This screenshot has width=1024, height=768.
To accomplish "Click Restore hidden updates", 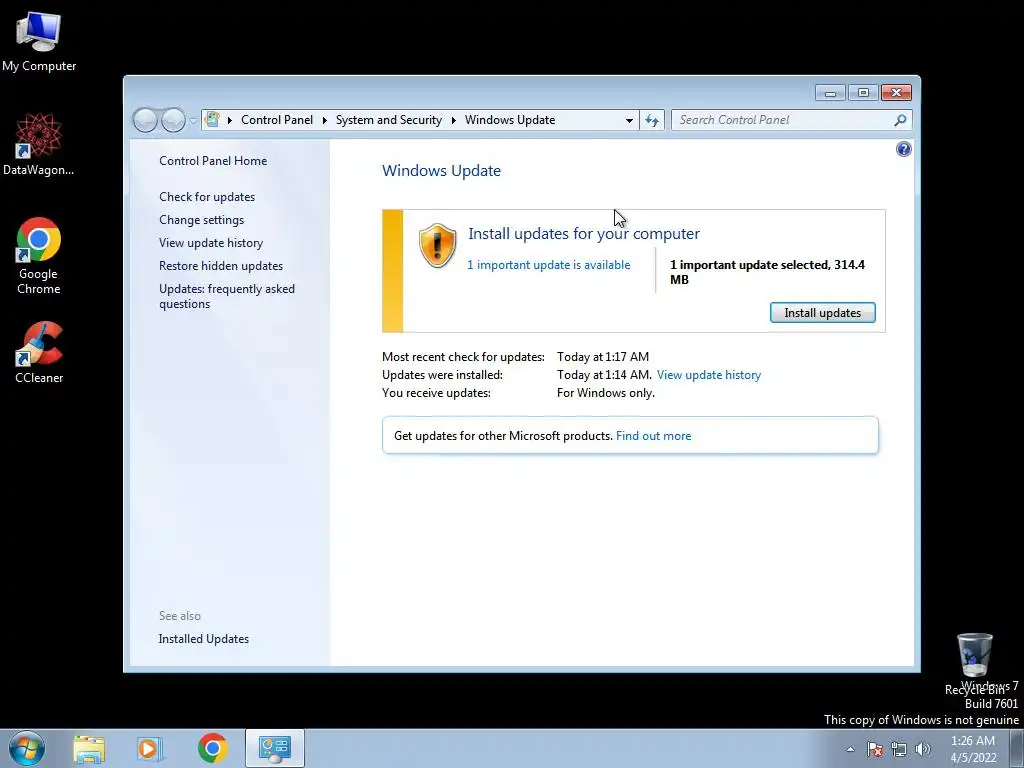I will pyautogui.click(x=221, y=266).
